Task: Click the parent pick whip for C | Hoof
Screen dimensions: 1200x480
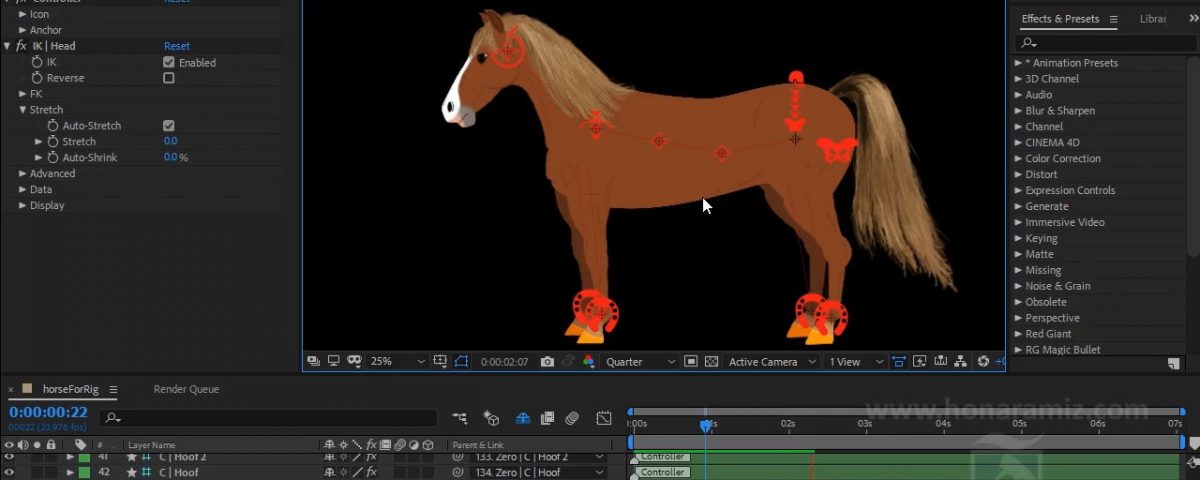Action: [458, 472]
